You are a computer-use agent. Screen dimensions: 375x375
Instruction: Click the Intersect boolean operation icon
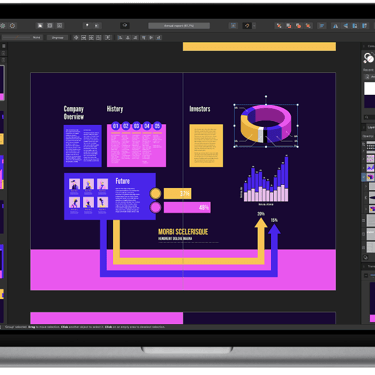[299, 26]
